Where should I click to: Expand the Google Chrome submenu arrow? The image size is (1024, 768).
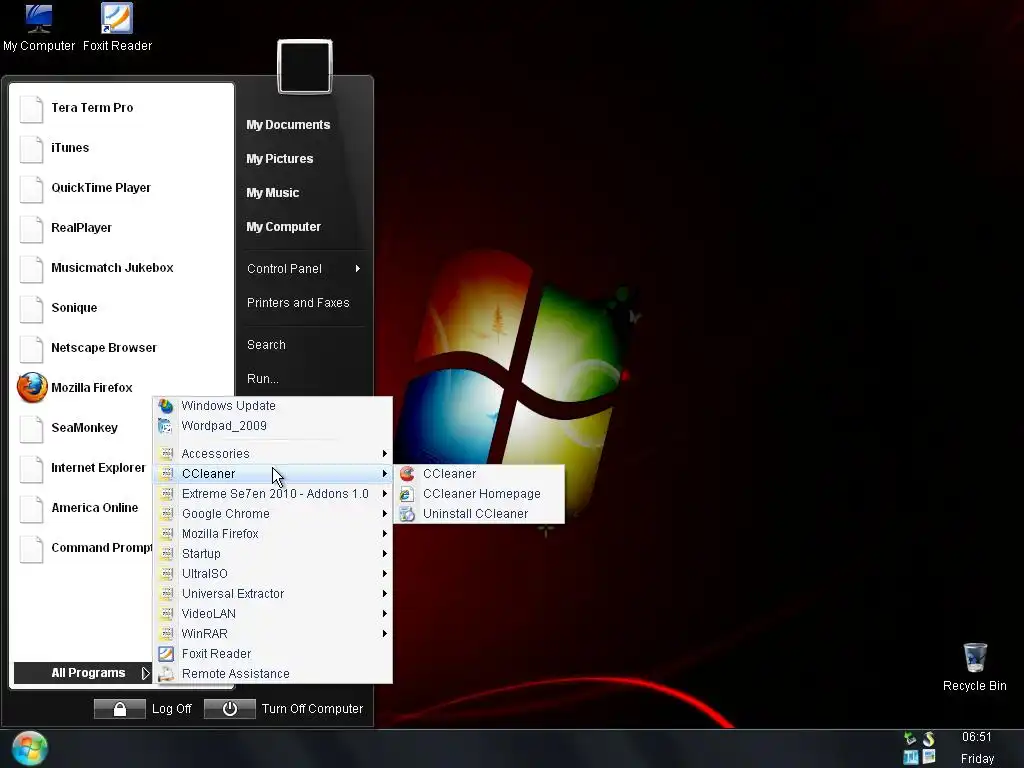[x=385, y=514]
